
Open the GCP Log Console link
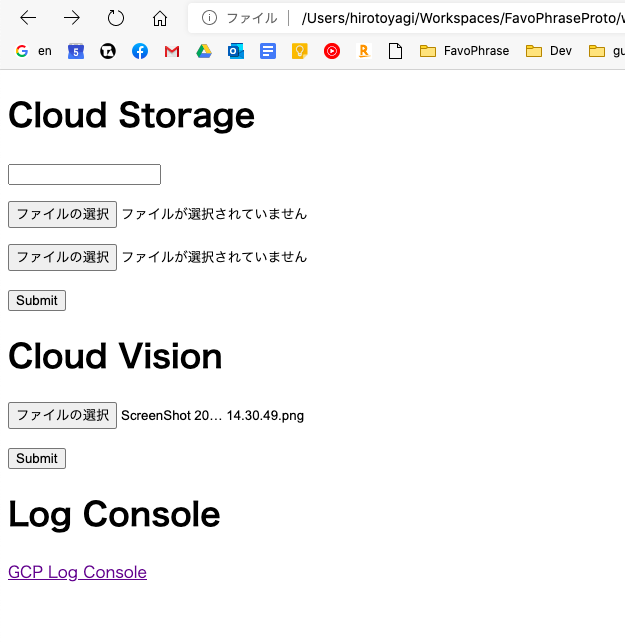coord(77,572)
